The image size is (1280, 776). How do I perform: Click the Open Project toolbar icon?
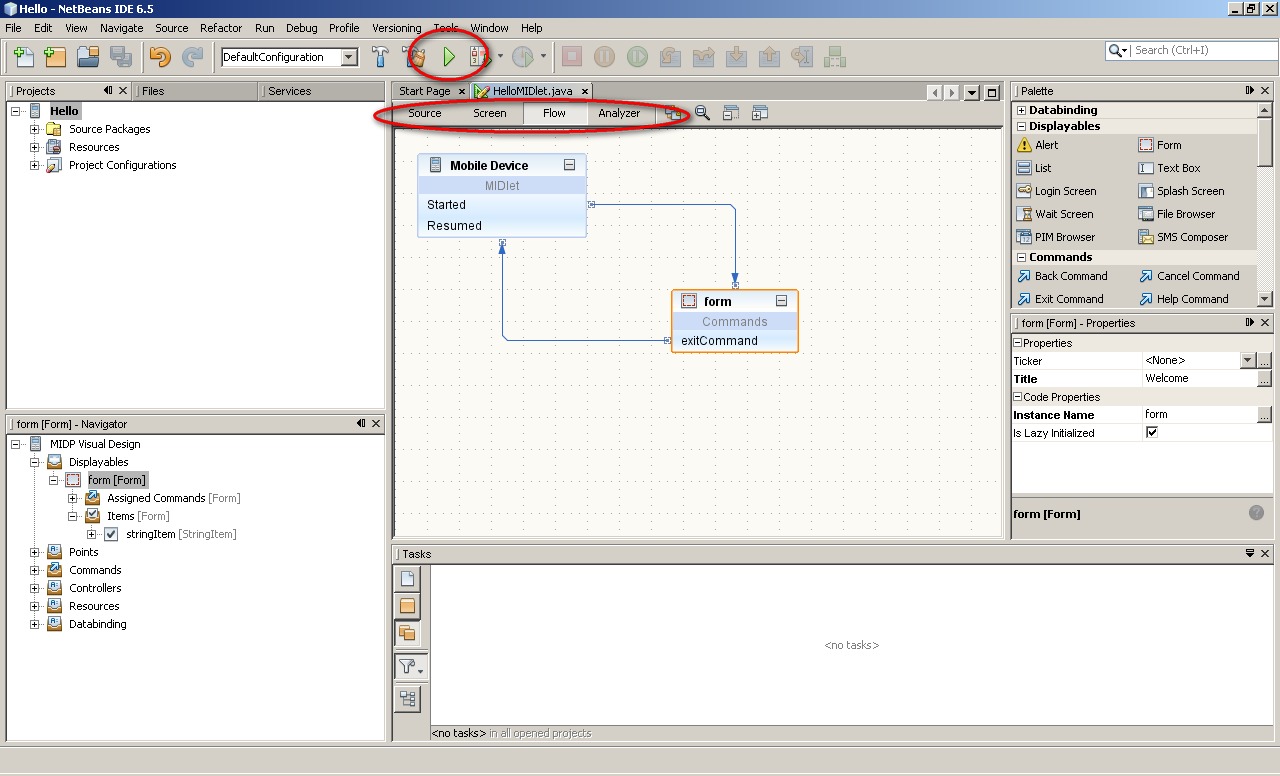click(88, 57)
